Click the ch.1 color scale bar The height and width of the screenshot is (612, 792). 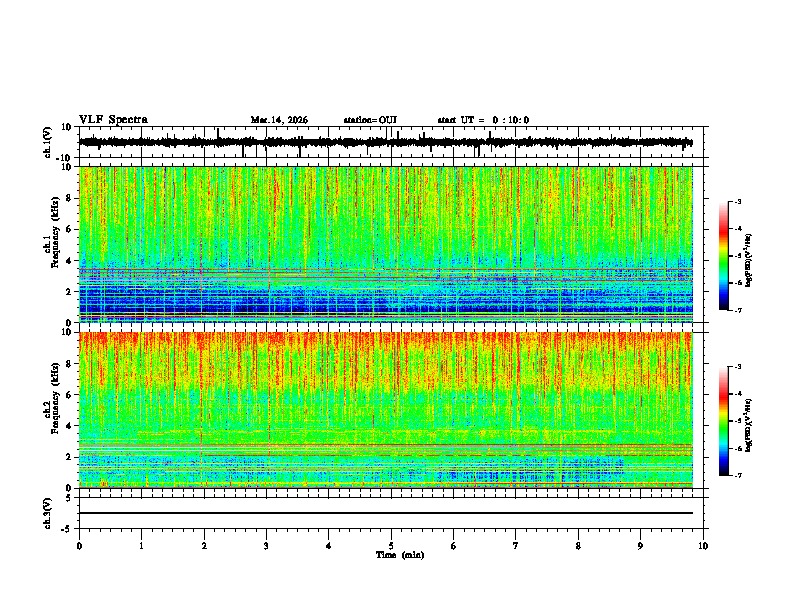point(723,256)
